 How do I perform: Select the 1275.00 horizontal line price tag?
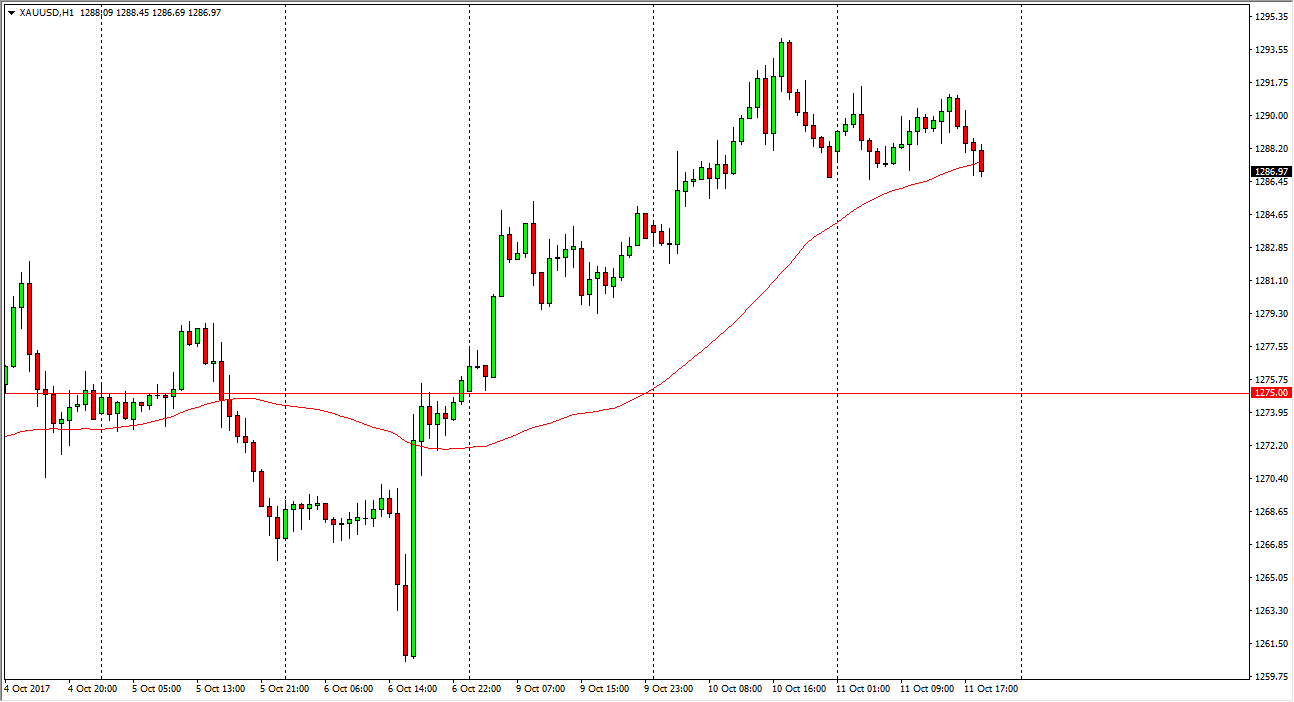pyautogui.click(x=1269, y=393)
